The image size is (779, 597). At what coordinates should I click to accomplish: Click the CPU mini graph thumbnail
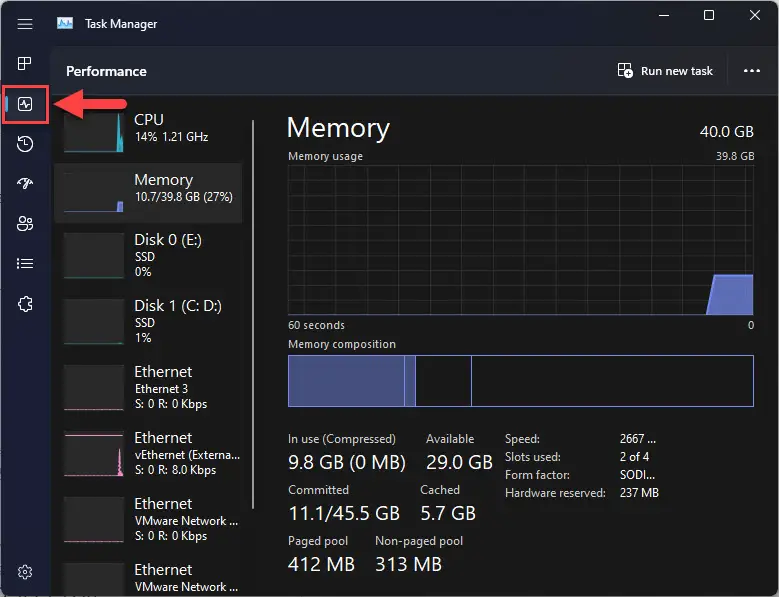(x=93, y=132)
